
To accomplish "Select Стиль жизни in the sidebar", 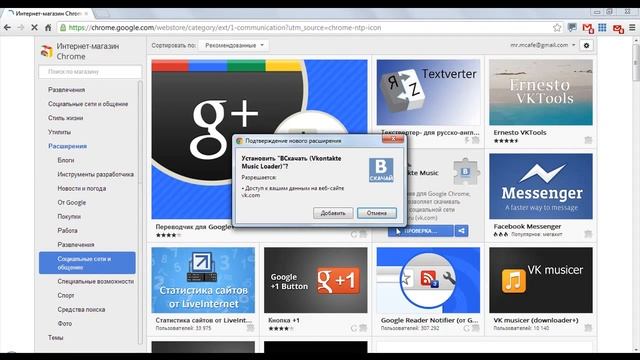I will point(66,118).
